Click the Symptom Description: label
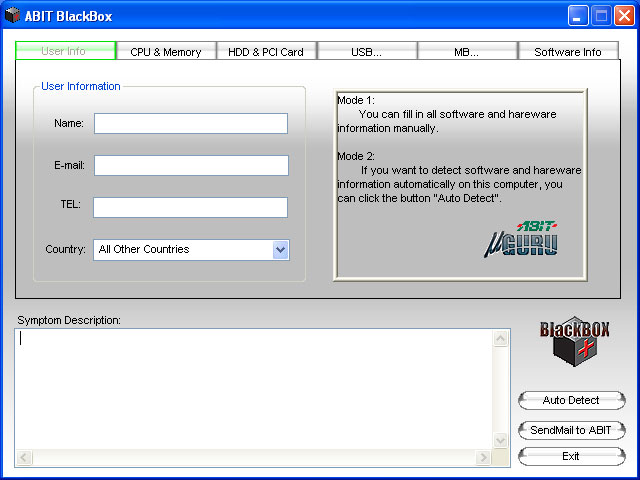 click(69, 320)
